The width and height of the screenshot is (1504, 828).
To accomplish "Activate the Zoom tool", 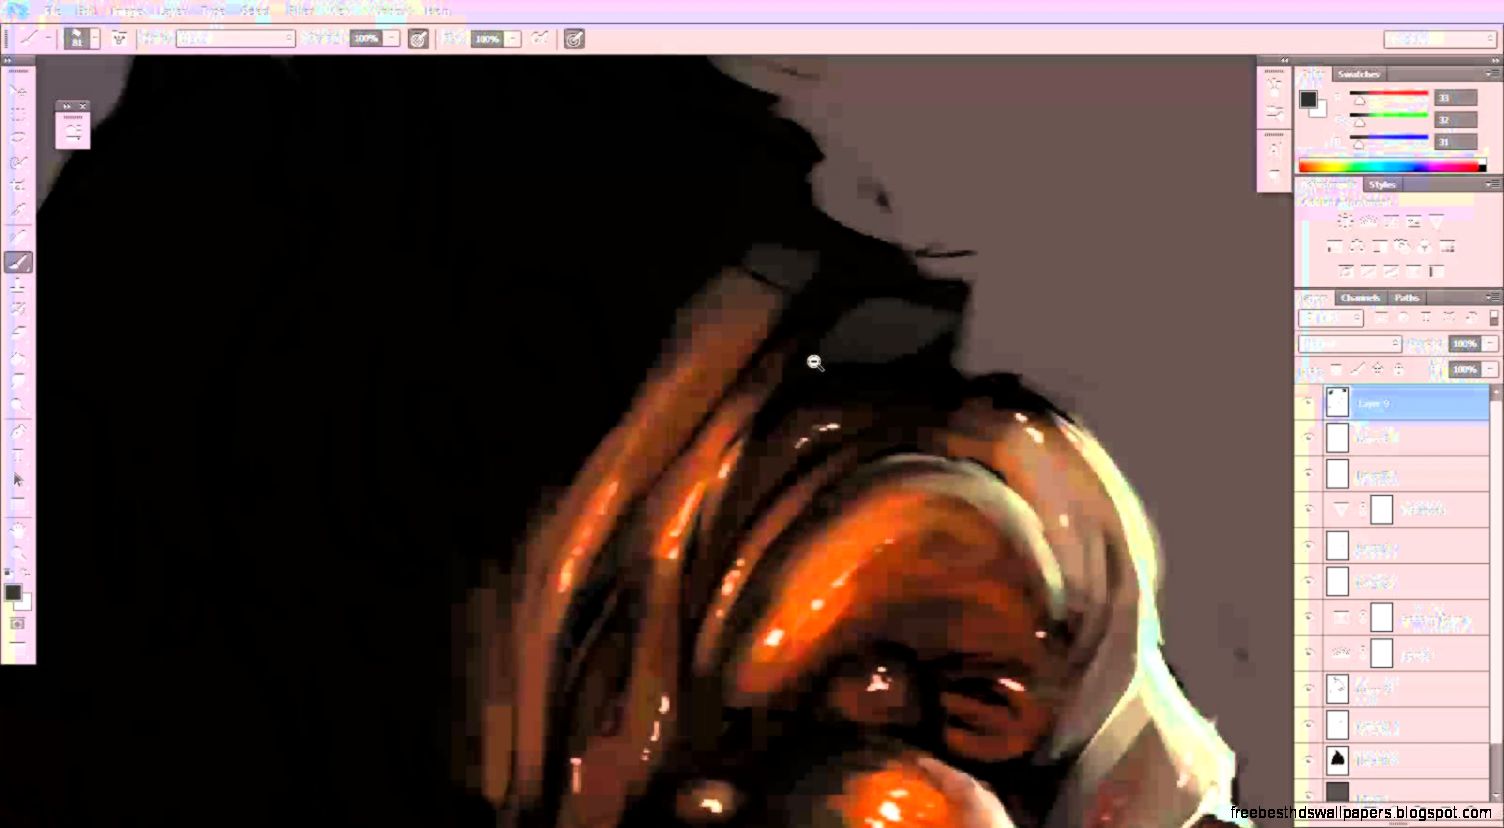I will 17,551.
